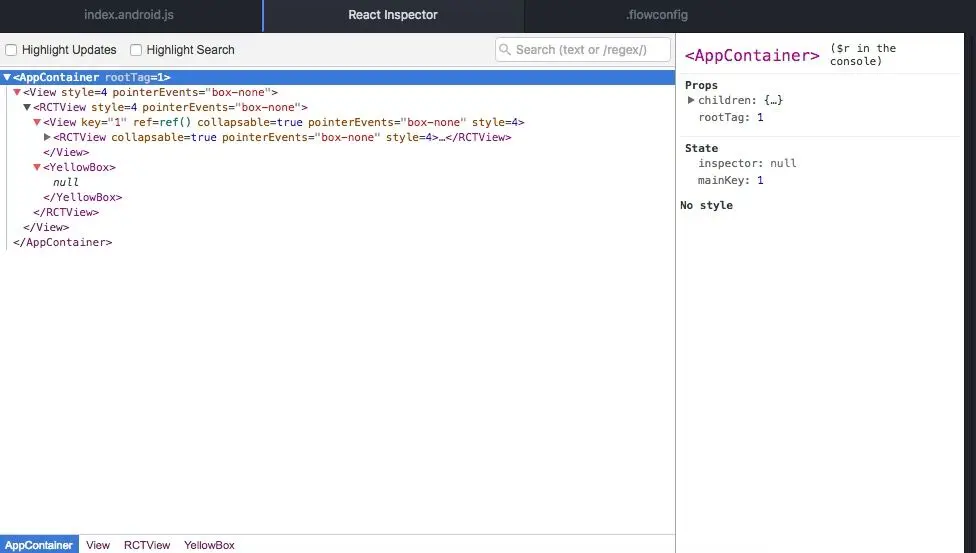Click the <AppContainer> heading in details pane
This screenshot has width=976, height=553.
(752, 55)
